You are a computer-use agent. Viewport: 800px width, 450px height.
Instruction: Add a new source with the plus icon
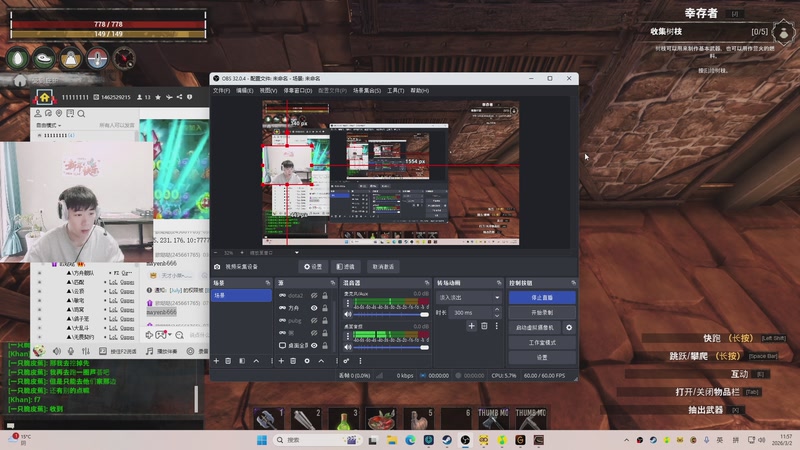pos(281,361)
